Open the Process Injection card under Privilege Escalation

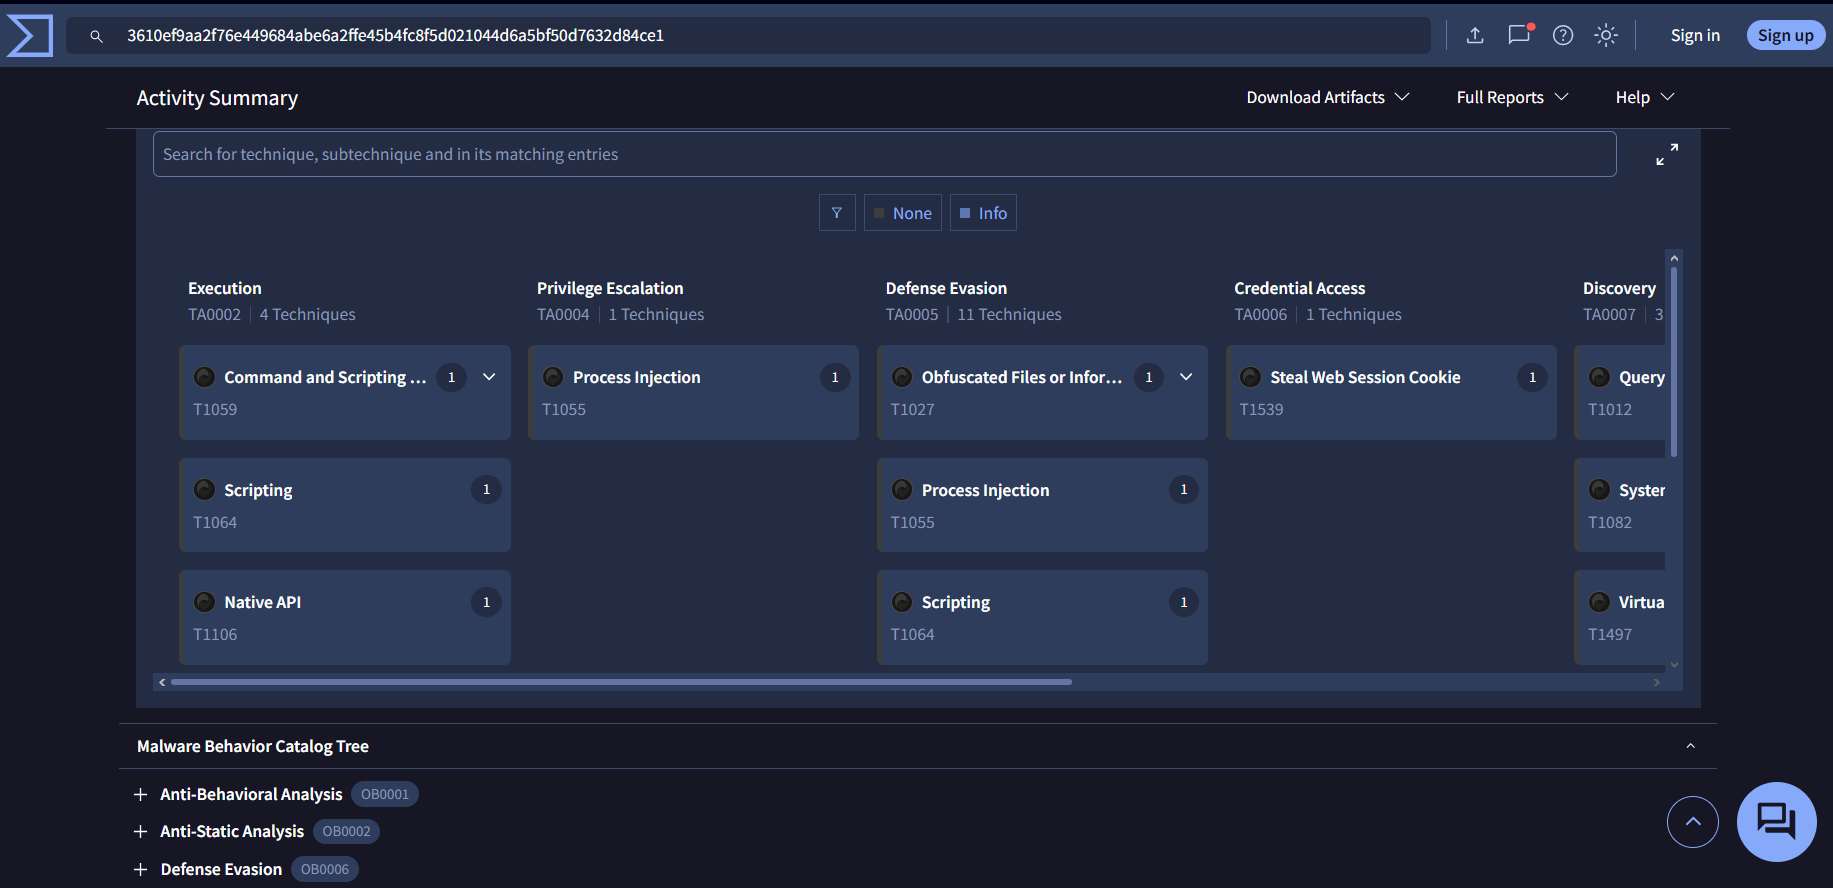coord(693,392)
